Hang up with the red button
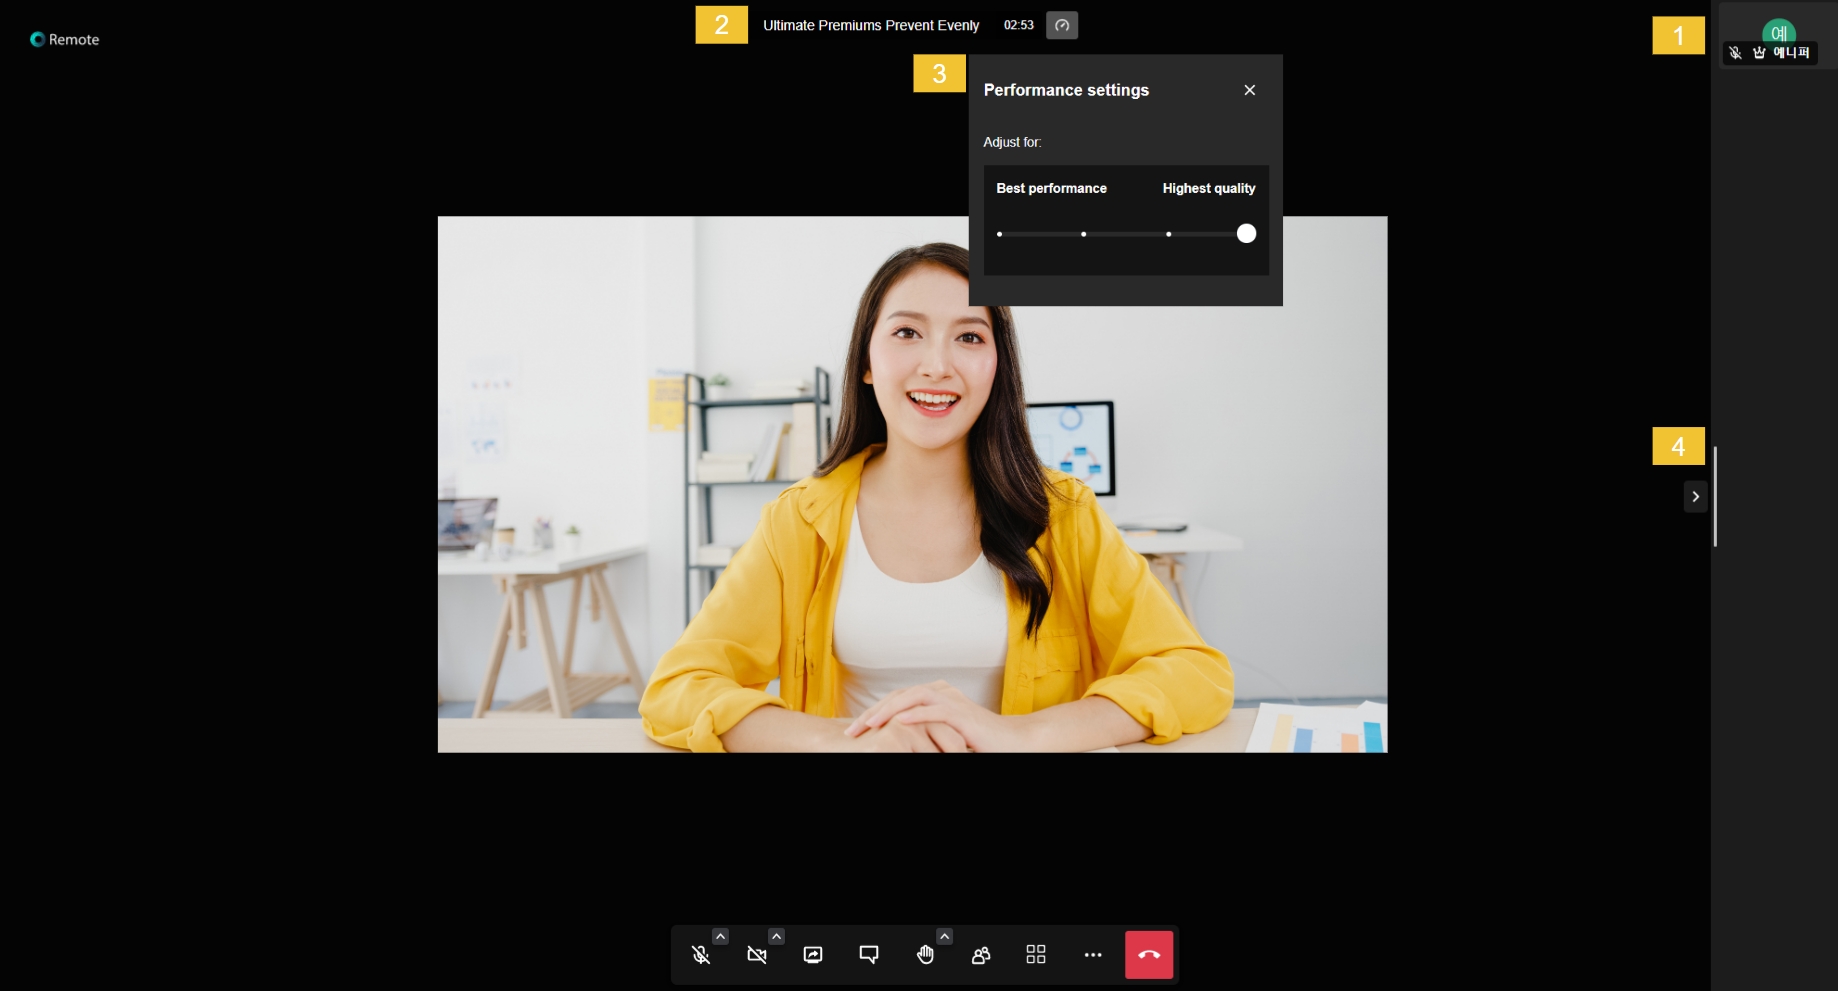 [1149, 955]
